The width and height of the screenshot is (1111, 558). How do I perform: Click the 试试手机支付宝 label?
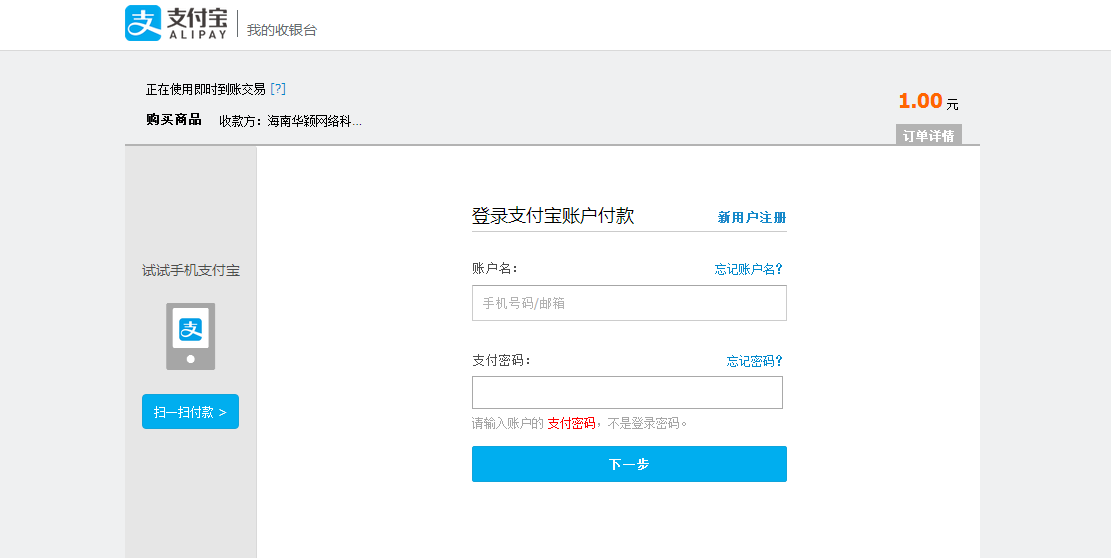click(191, 271)
